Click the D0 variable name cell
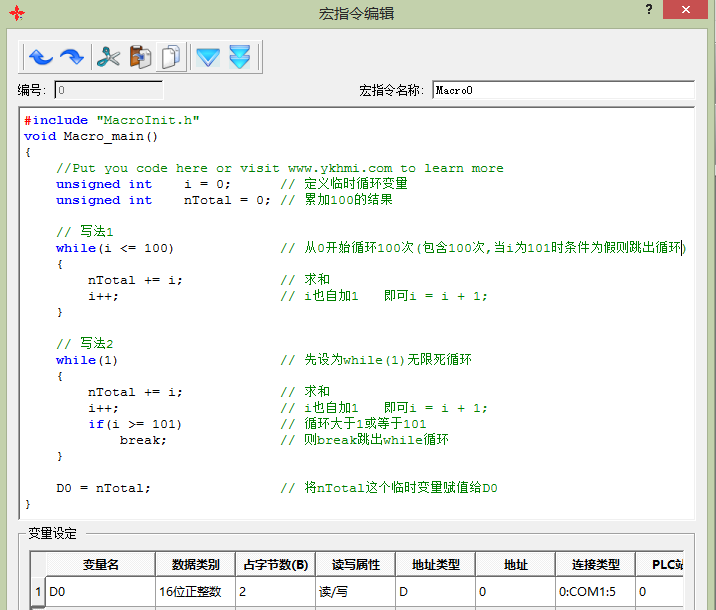Screen dimensions: 716x610 click(100, 592)
